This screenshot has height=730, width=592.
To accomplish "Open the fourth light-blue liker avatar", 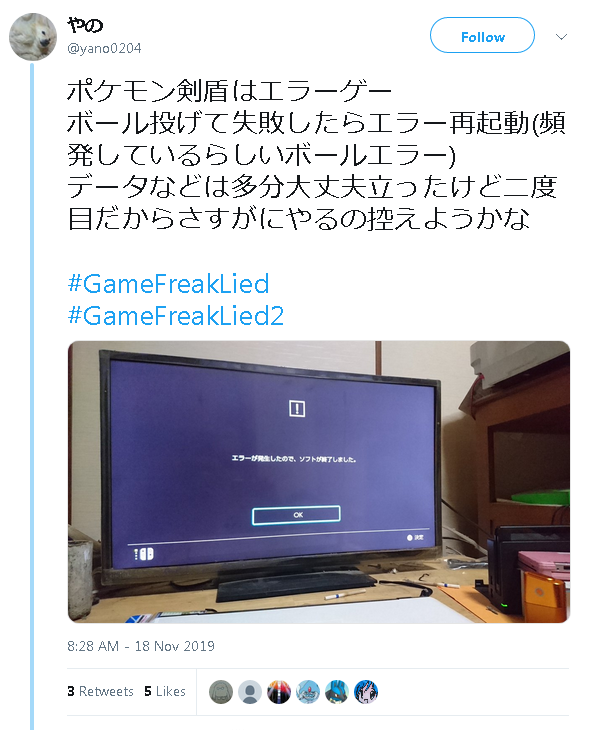I will tap(308, 692).
